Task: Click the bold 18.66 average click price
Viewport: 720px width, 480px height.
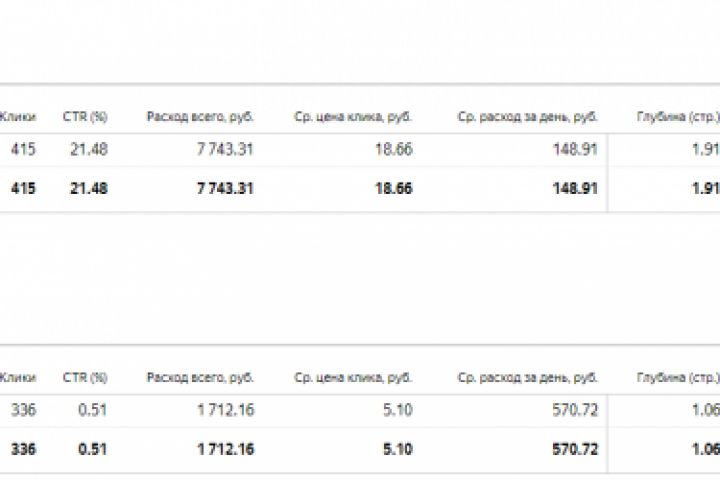Action: [x=391, y=188]
